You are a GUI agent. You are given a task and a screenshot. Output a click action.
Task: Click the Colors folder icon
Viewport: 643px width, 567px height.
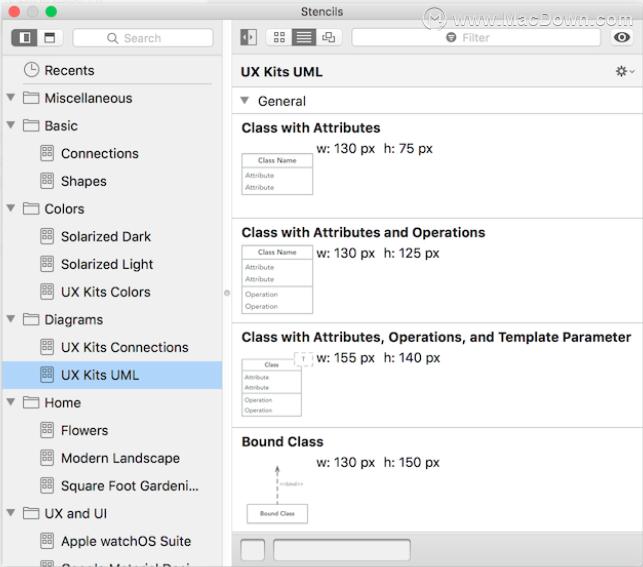coord(31,208)
